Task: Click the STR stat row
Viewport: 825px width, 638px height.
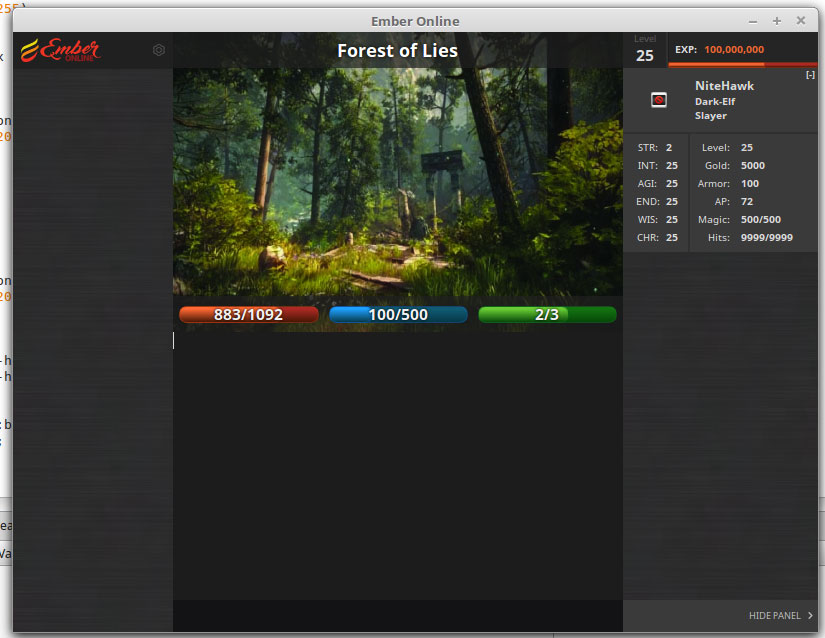Action: pyautogui.click(x=655, y=148)
